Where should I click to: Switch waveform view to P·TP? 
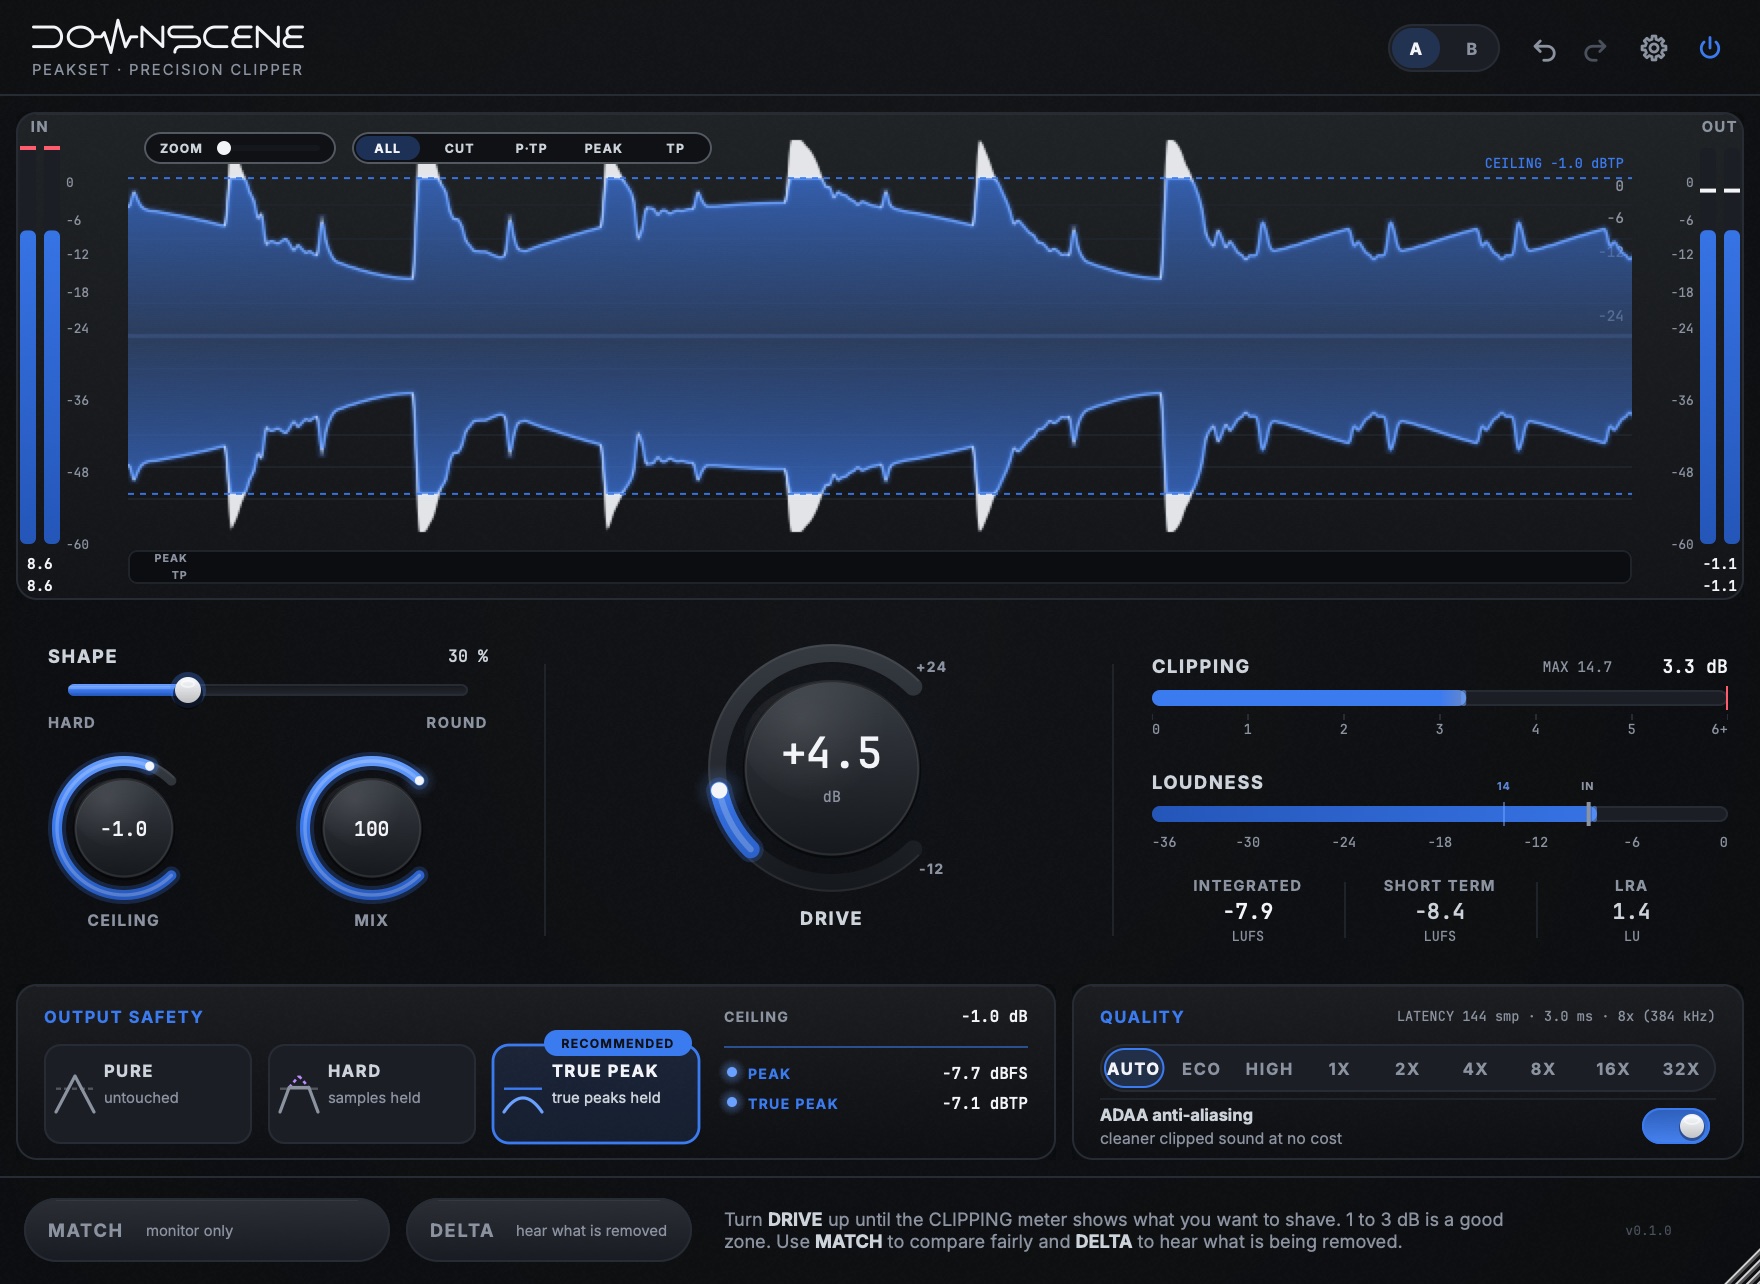pyautogui.click(x=531, y=148)
